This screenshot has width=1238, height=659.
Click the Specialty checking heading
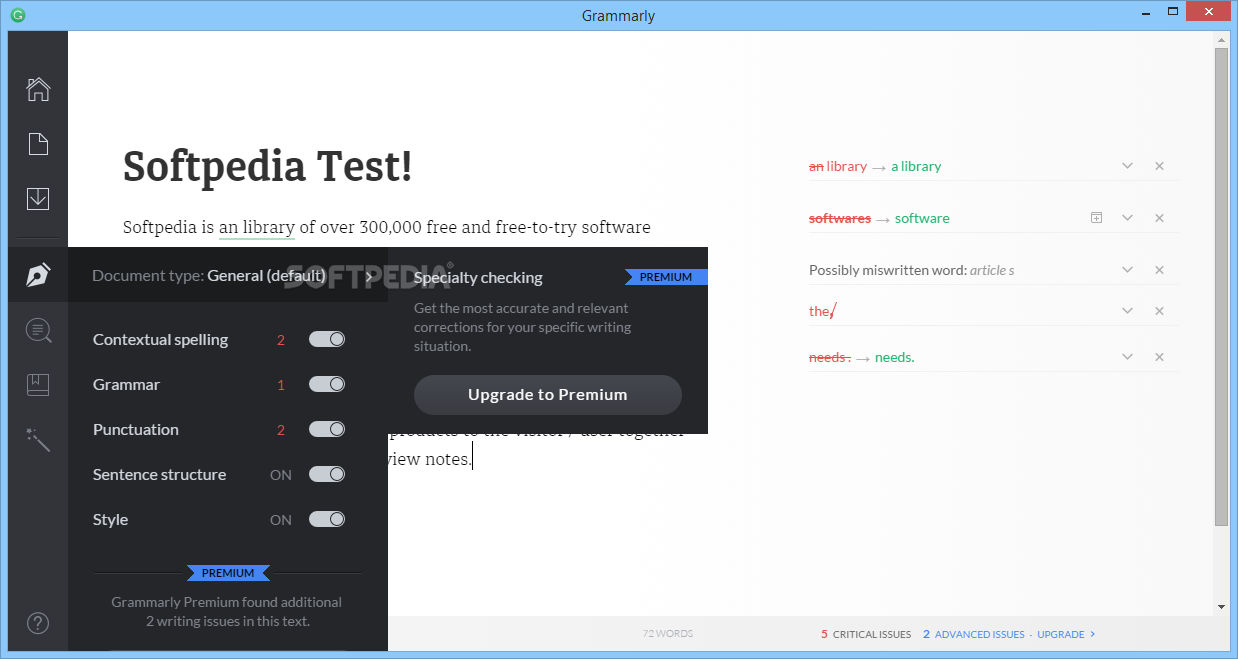click(x=478, y=278)
